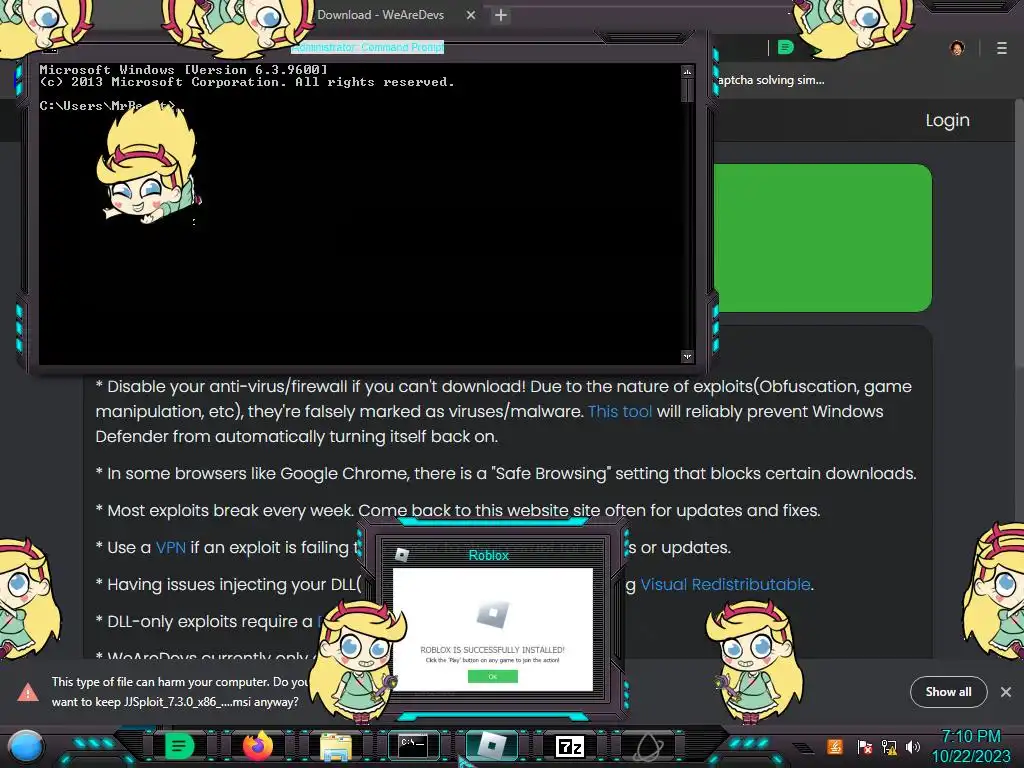Open a new browser tab with plus button
Screen dimensions: 1024x768
(501, 15)
